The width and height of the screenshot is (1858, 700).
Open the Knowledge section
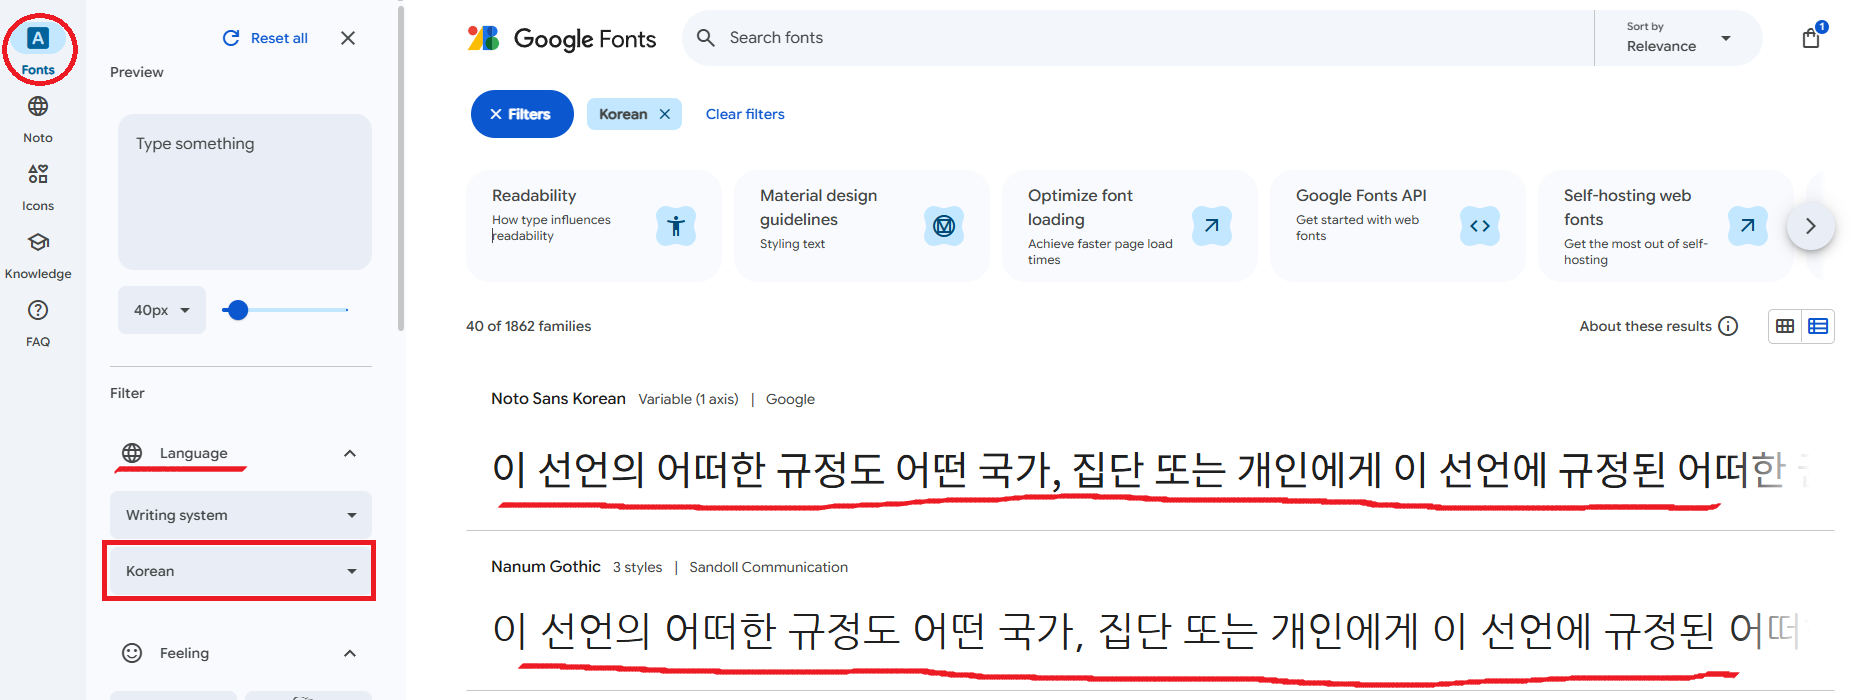click(x=38, y=255)
